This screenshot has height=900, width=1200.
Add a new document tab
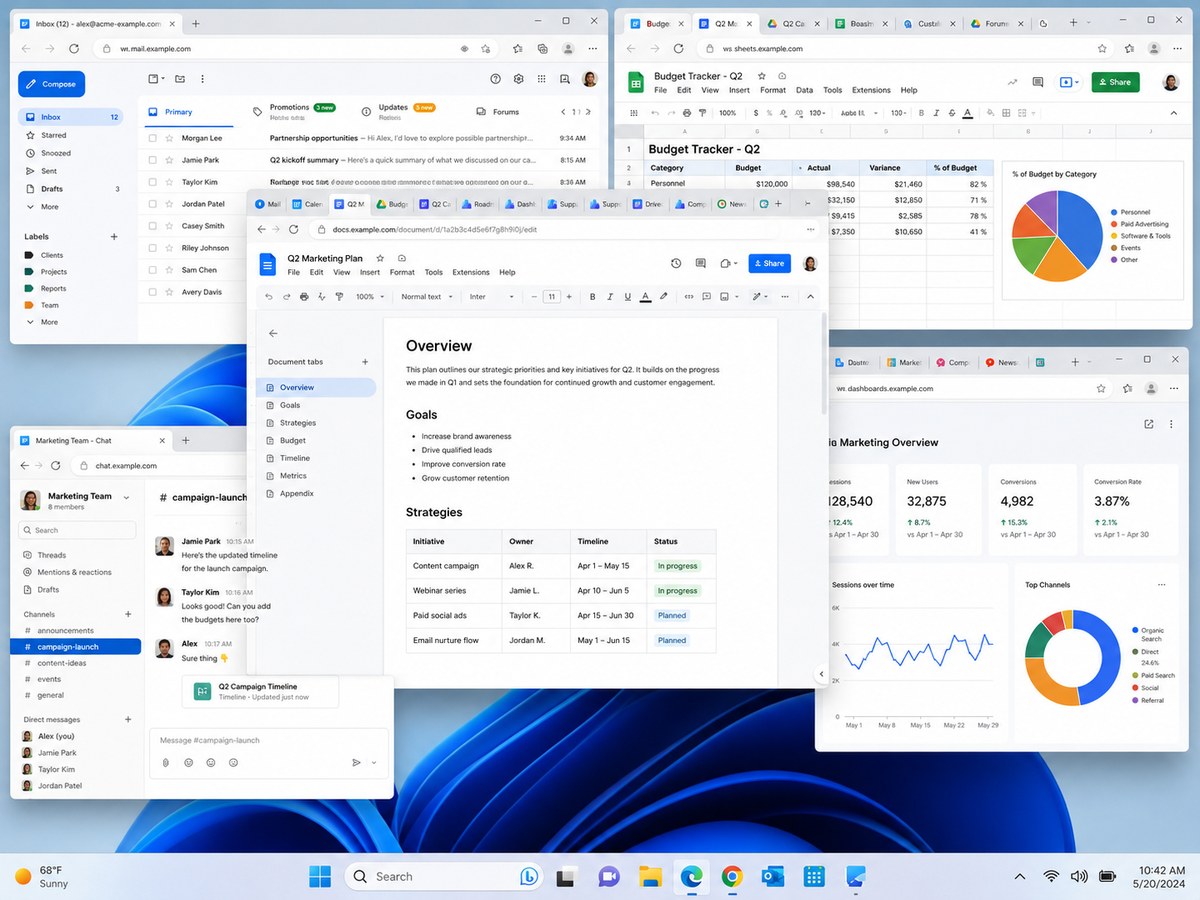[365, 362]
